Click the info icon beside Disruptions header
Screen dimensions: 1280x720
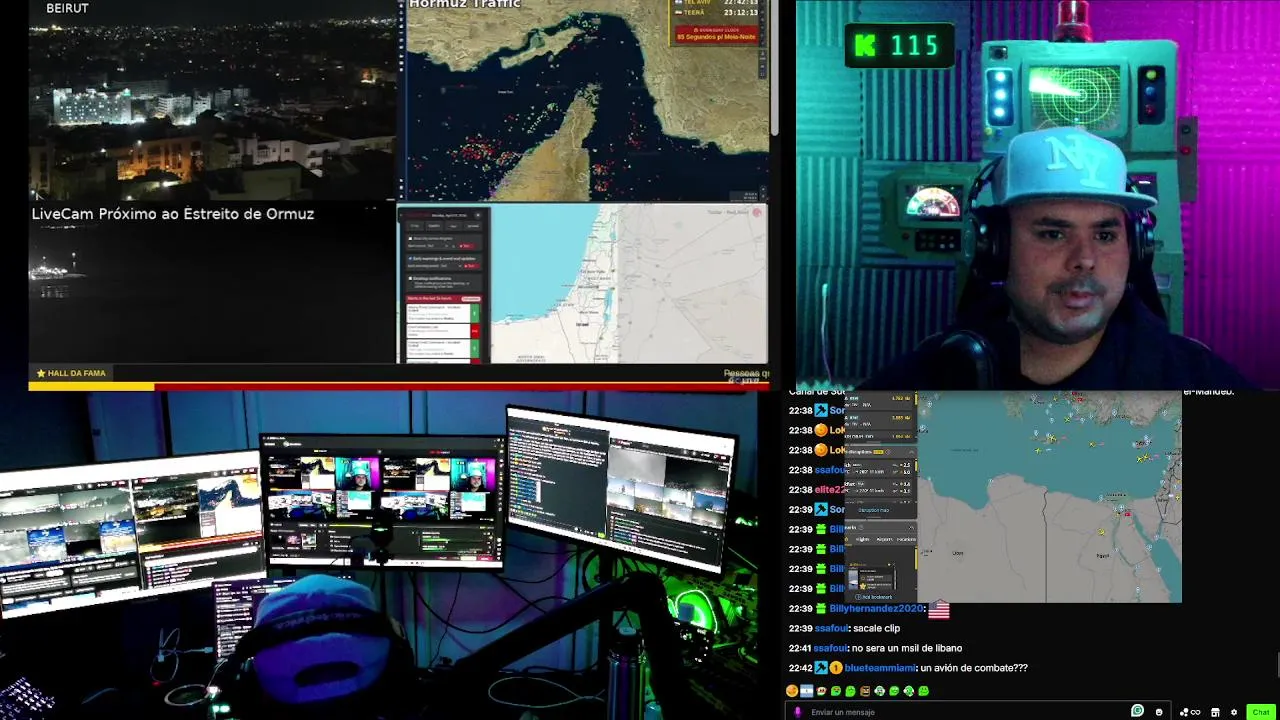tap(888, 452)
